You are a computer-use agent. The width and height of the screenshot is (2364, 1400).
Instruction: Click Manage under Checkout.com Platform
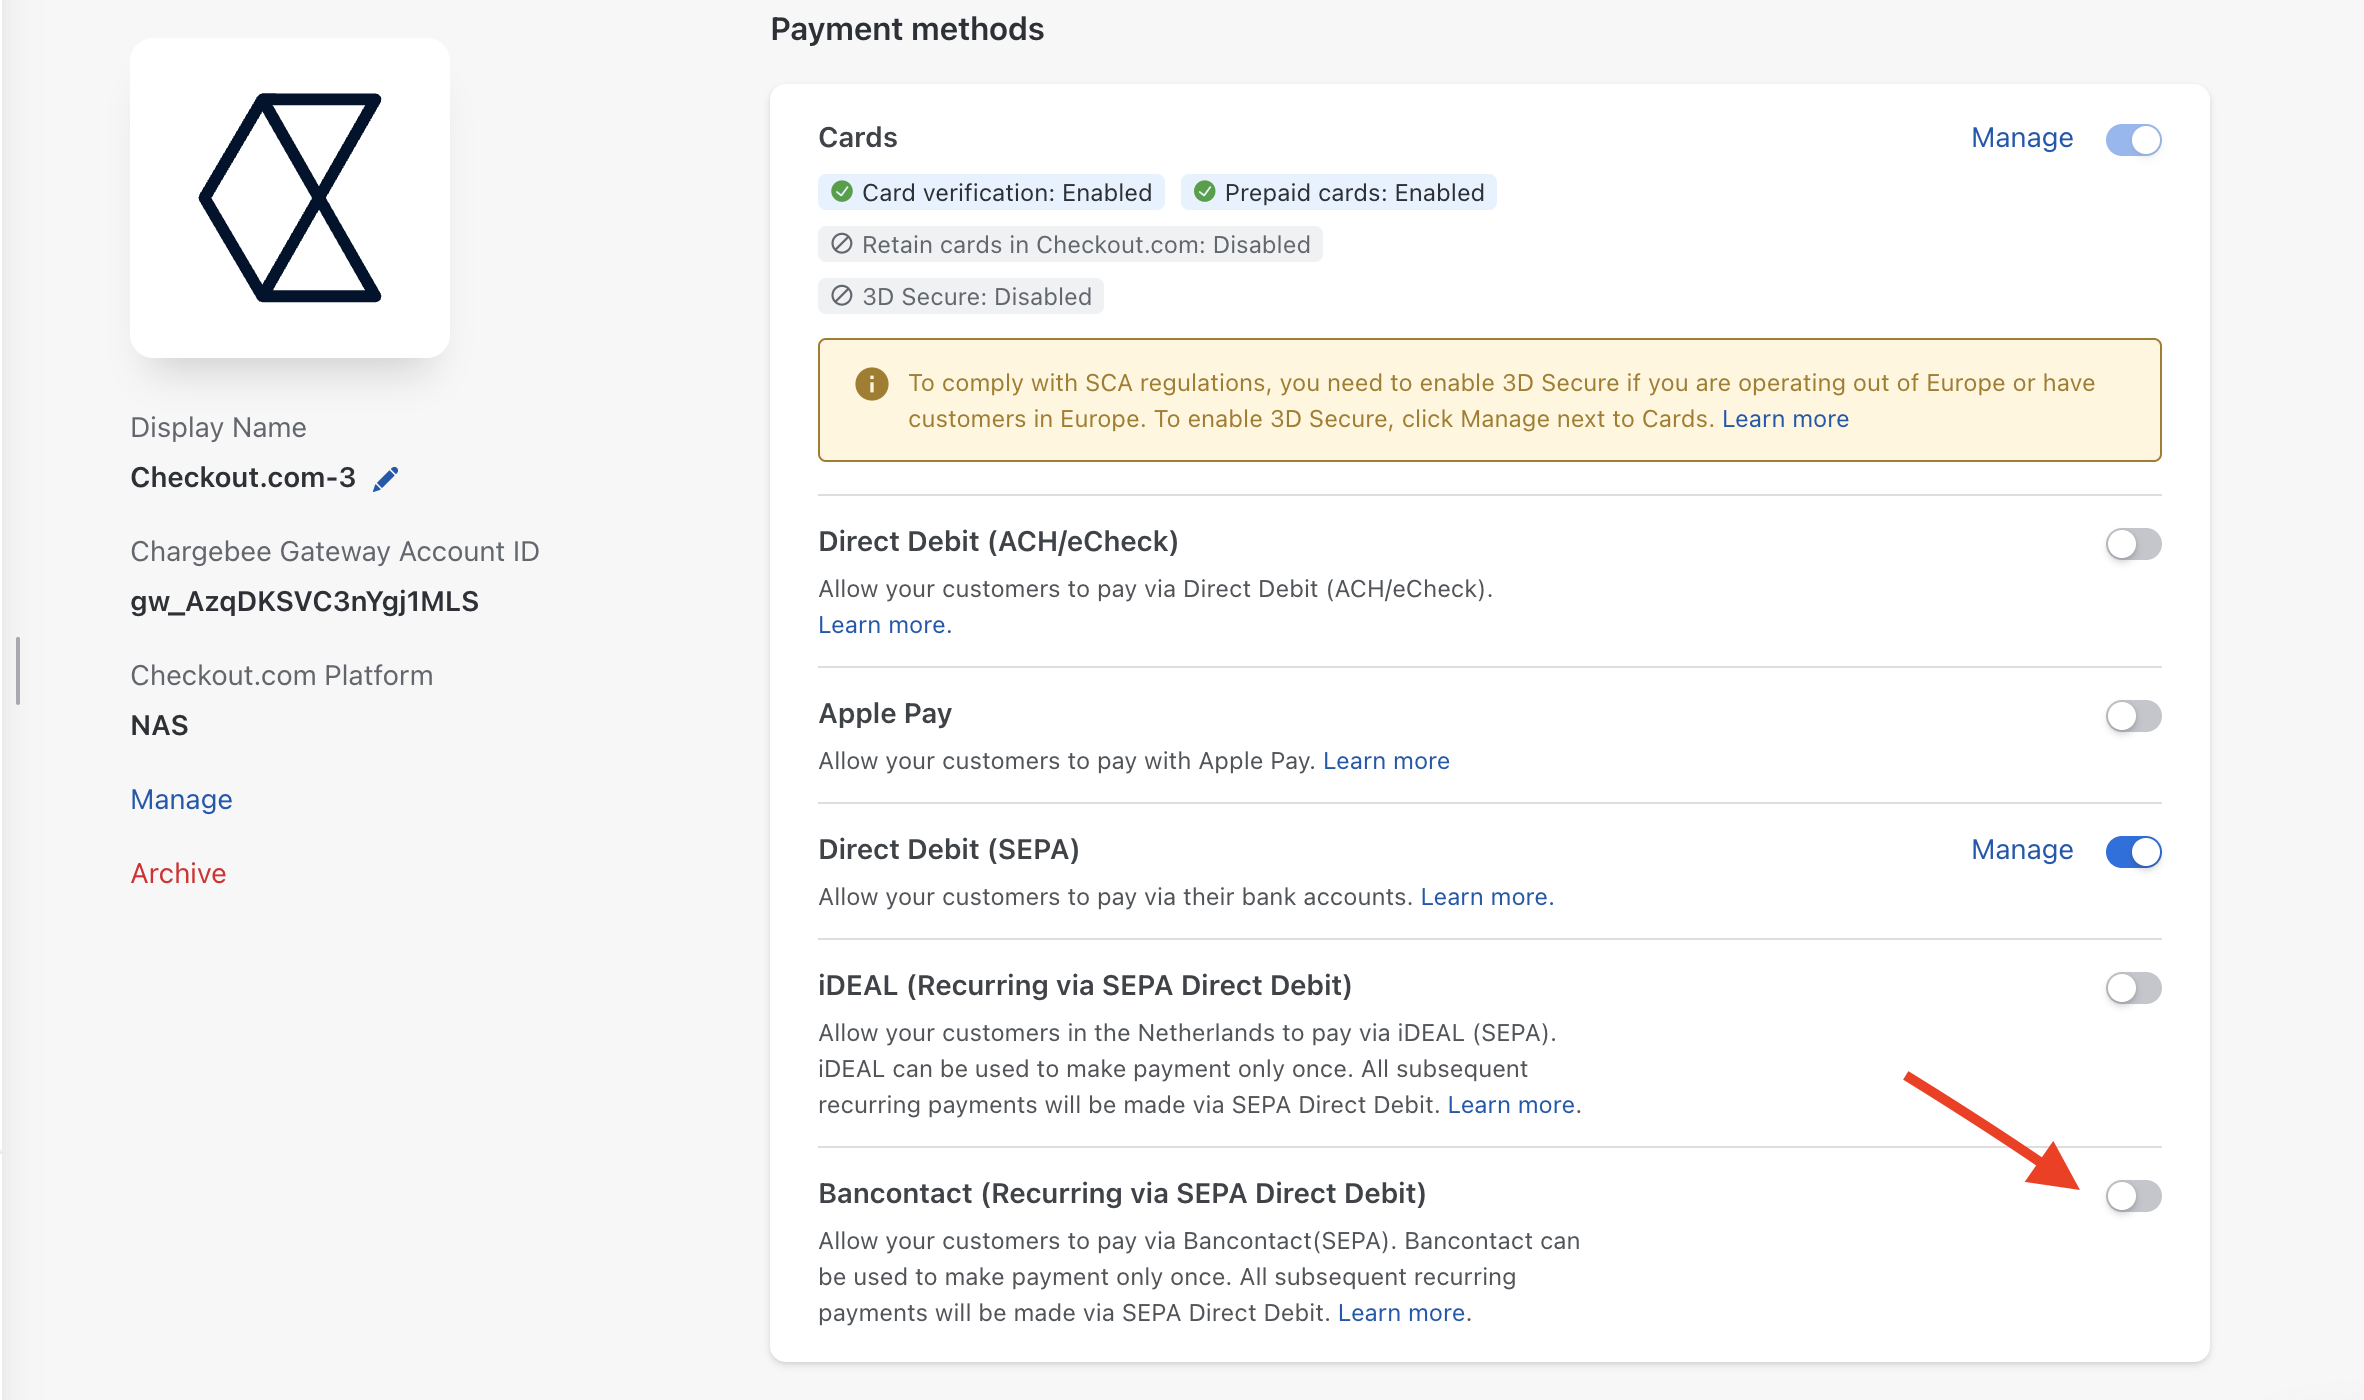coord(181,800)
